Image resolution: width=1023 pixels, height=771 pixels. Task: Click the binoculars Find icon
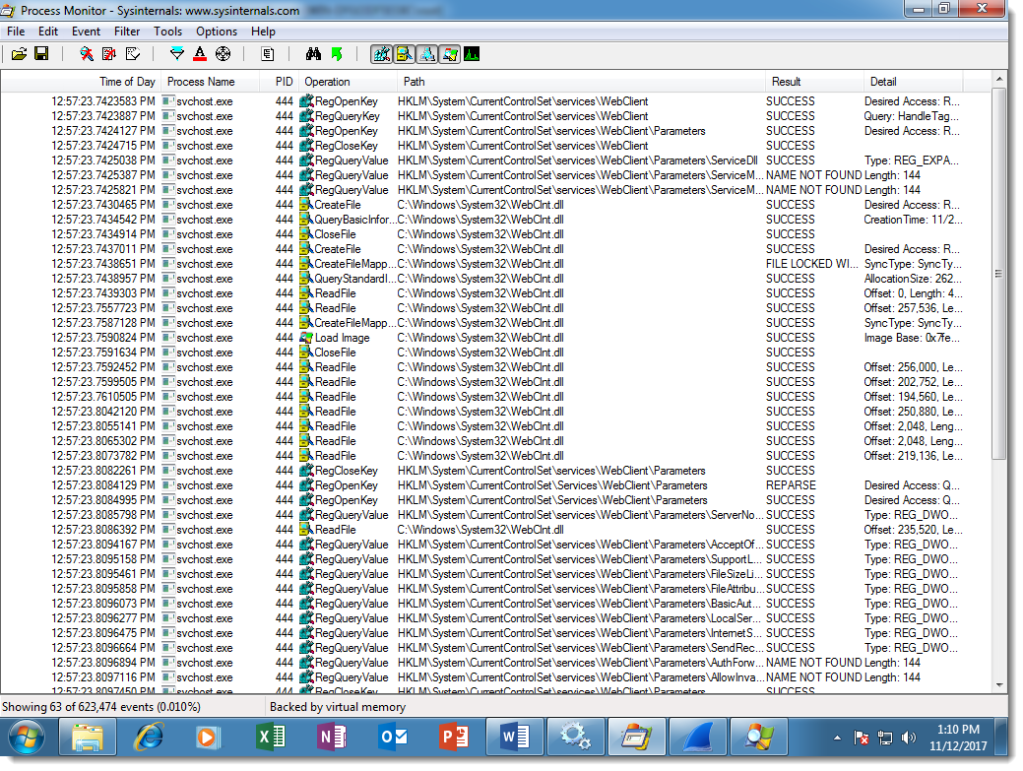pyautogui.click(x=313, y=54)
